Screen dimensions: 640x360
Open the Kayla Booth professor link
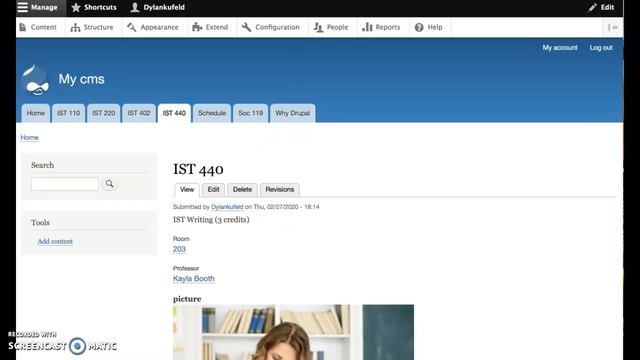pyautogui.click(x=193, y=278)
